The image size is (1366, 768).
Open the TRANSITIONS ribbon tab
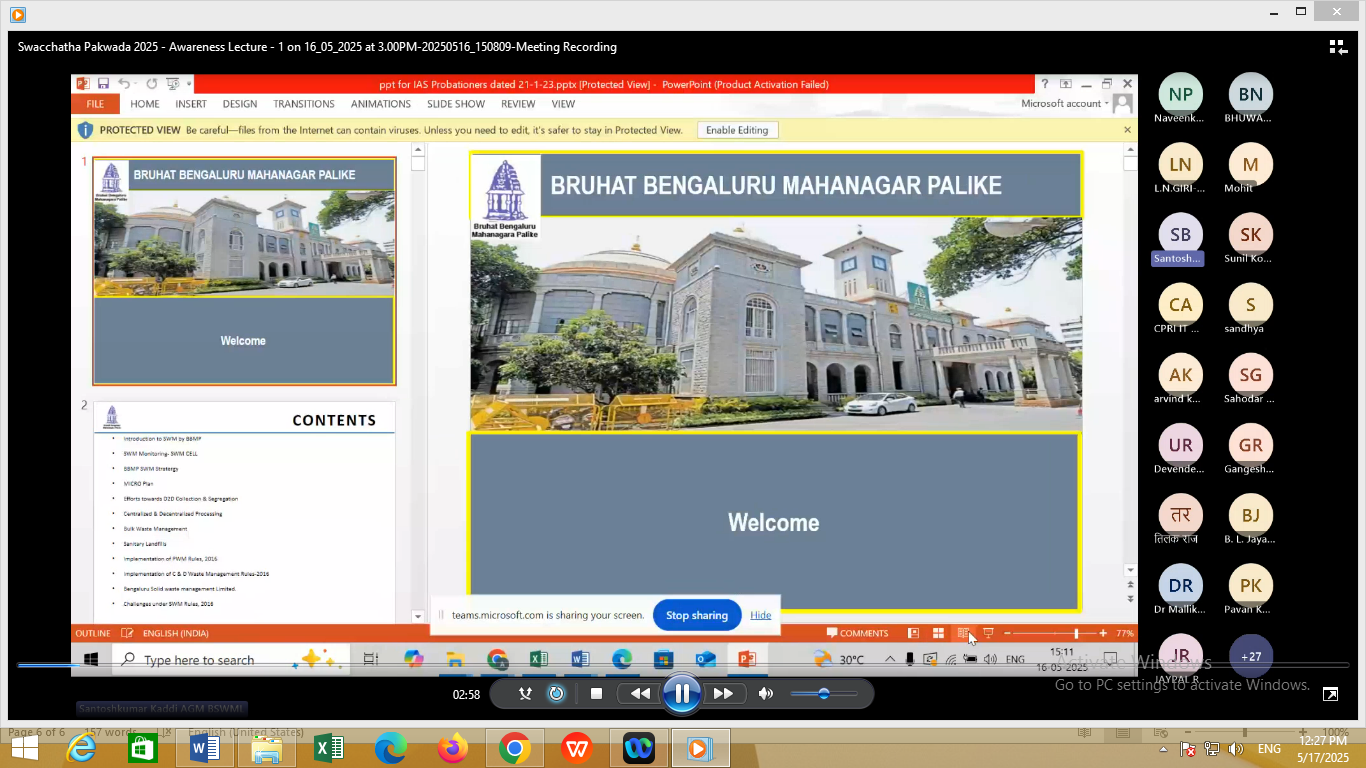pos(304,104)
